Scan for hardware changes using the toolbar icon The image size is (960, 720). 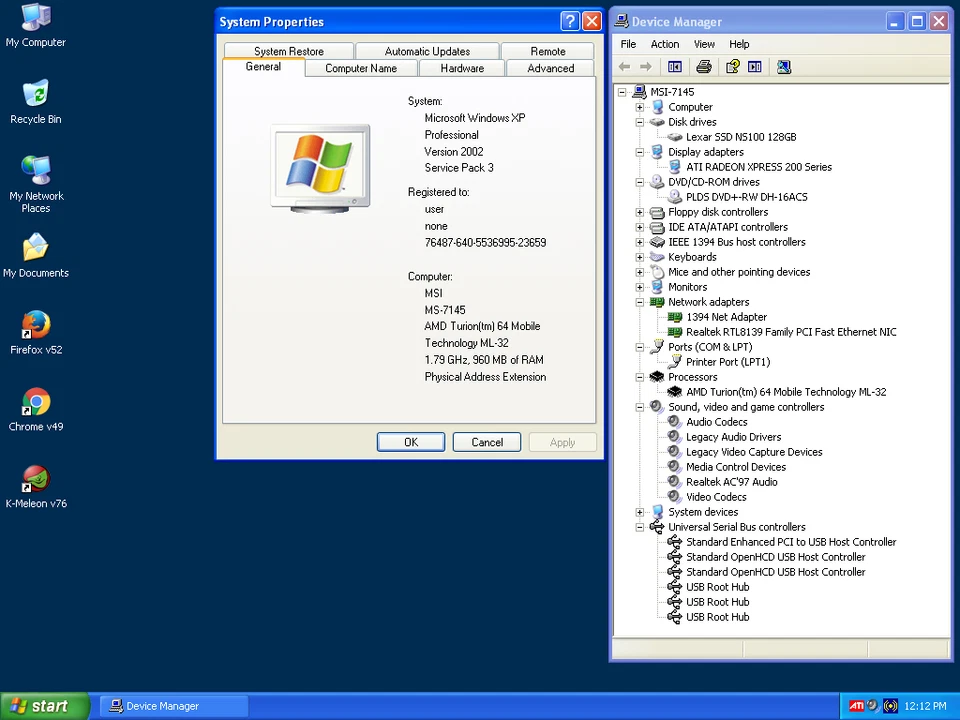click(784, 67)
